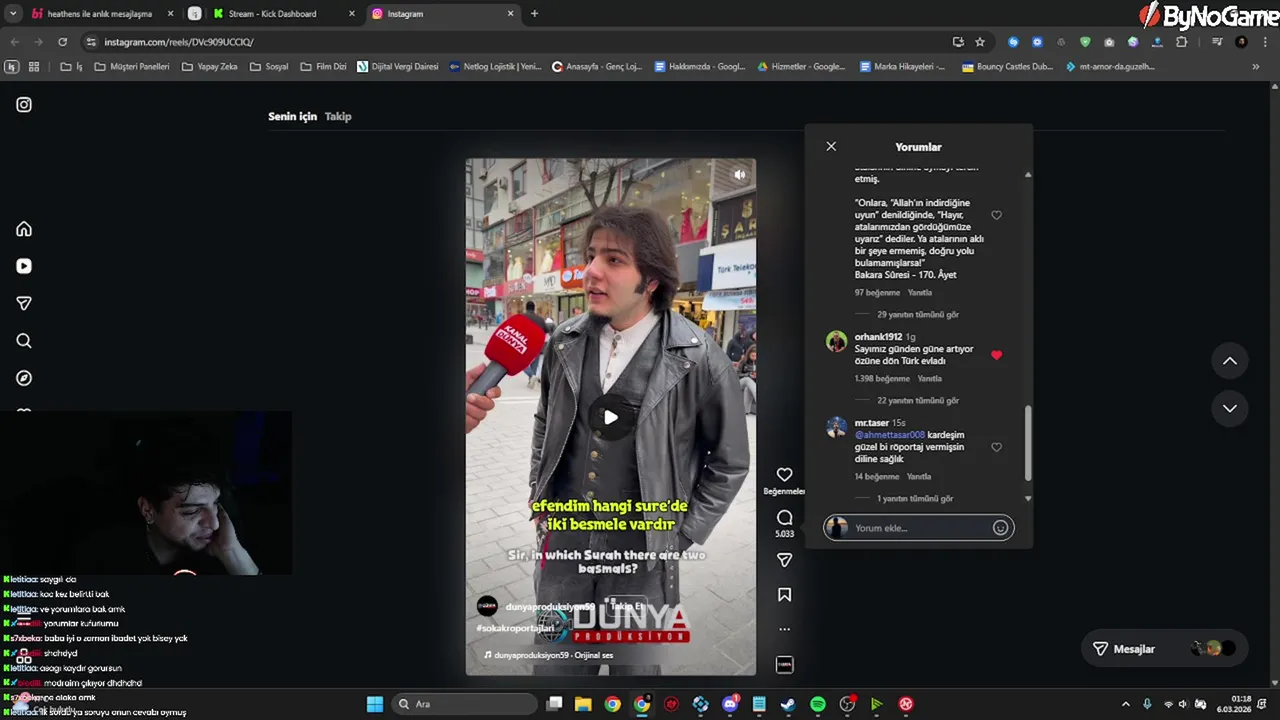Screen dimensions: 1280x720
Task: Open orhank1912's profile link
Action: 878,337
